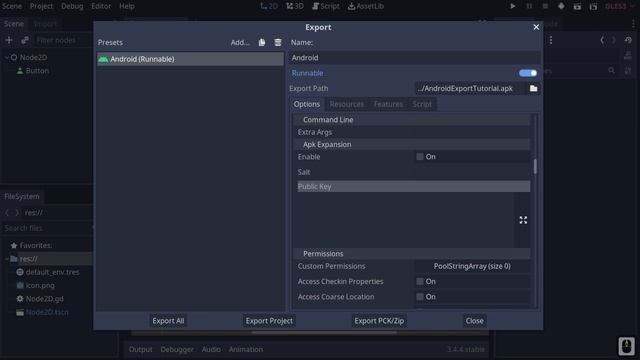Select icon.png in FileSystem
This screenshot has height=360, width=640.
coord(40,285)
